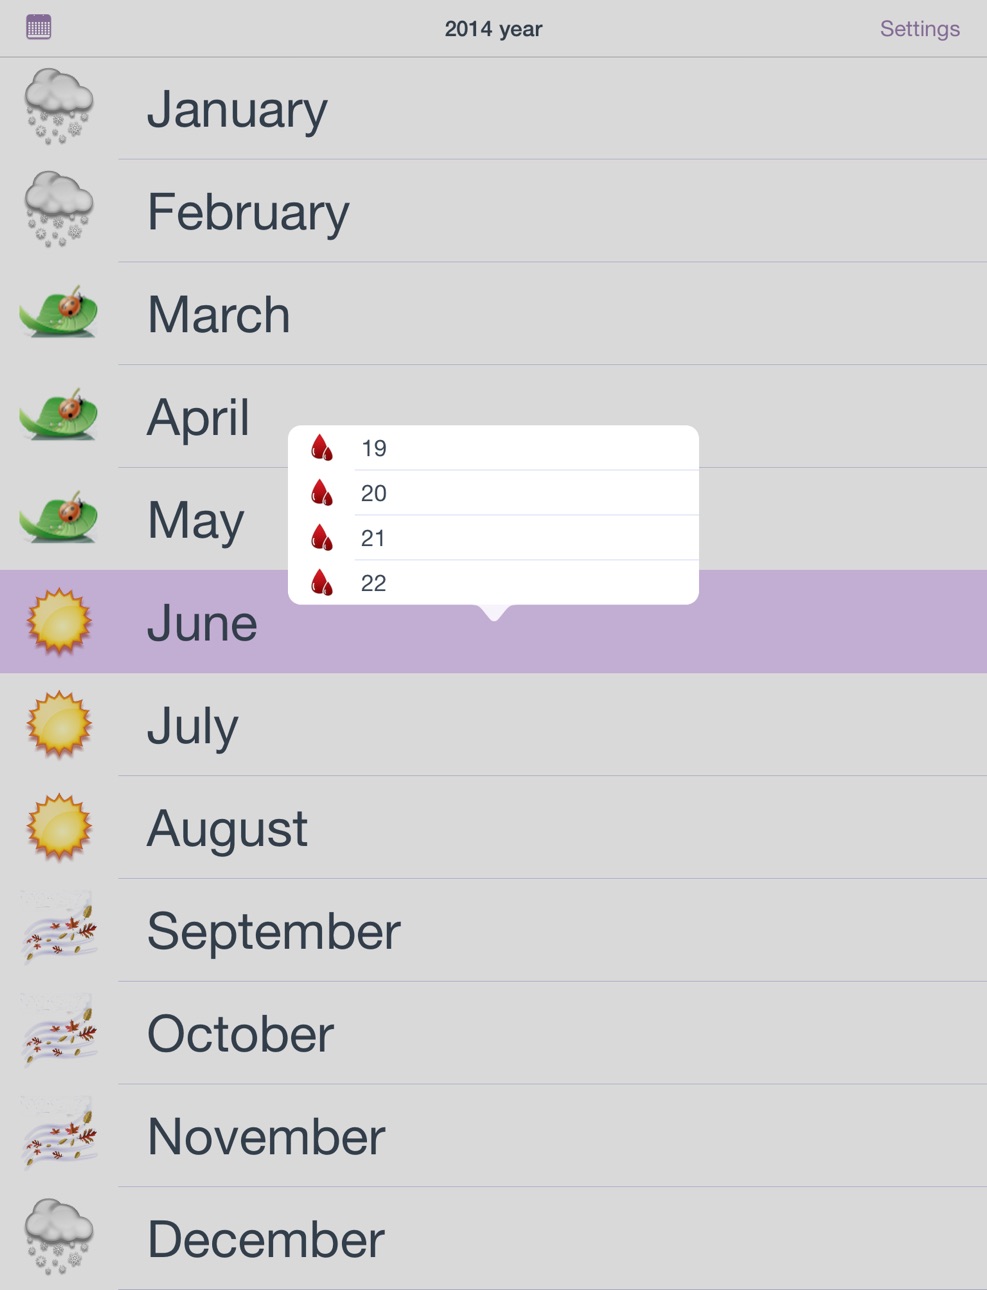The height and width of the screenshot is (1290, 987).
Task: Select the highlighted June row
Action: (x=493, y=621)
